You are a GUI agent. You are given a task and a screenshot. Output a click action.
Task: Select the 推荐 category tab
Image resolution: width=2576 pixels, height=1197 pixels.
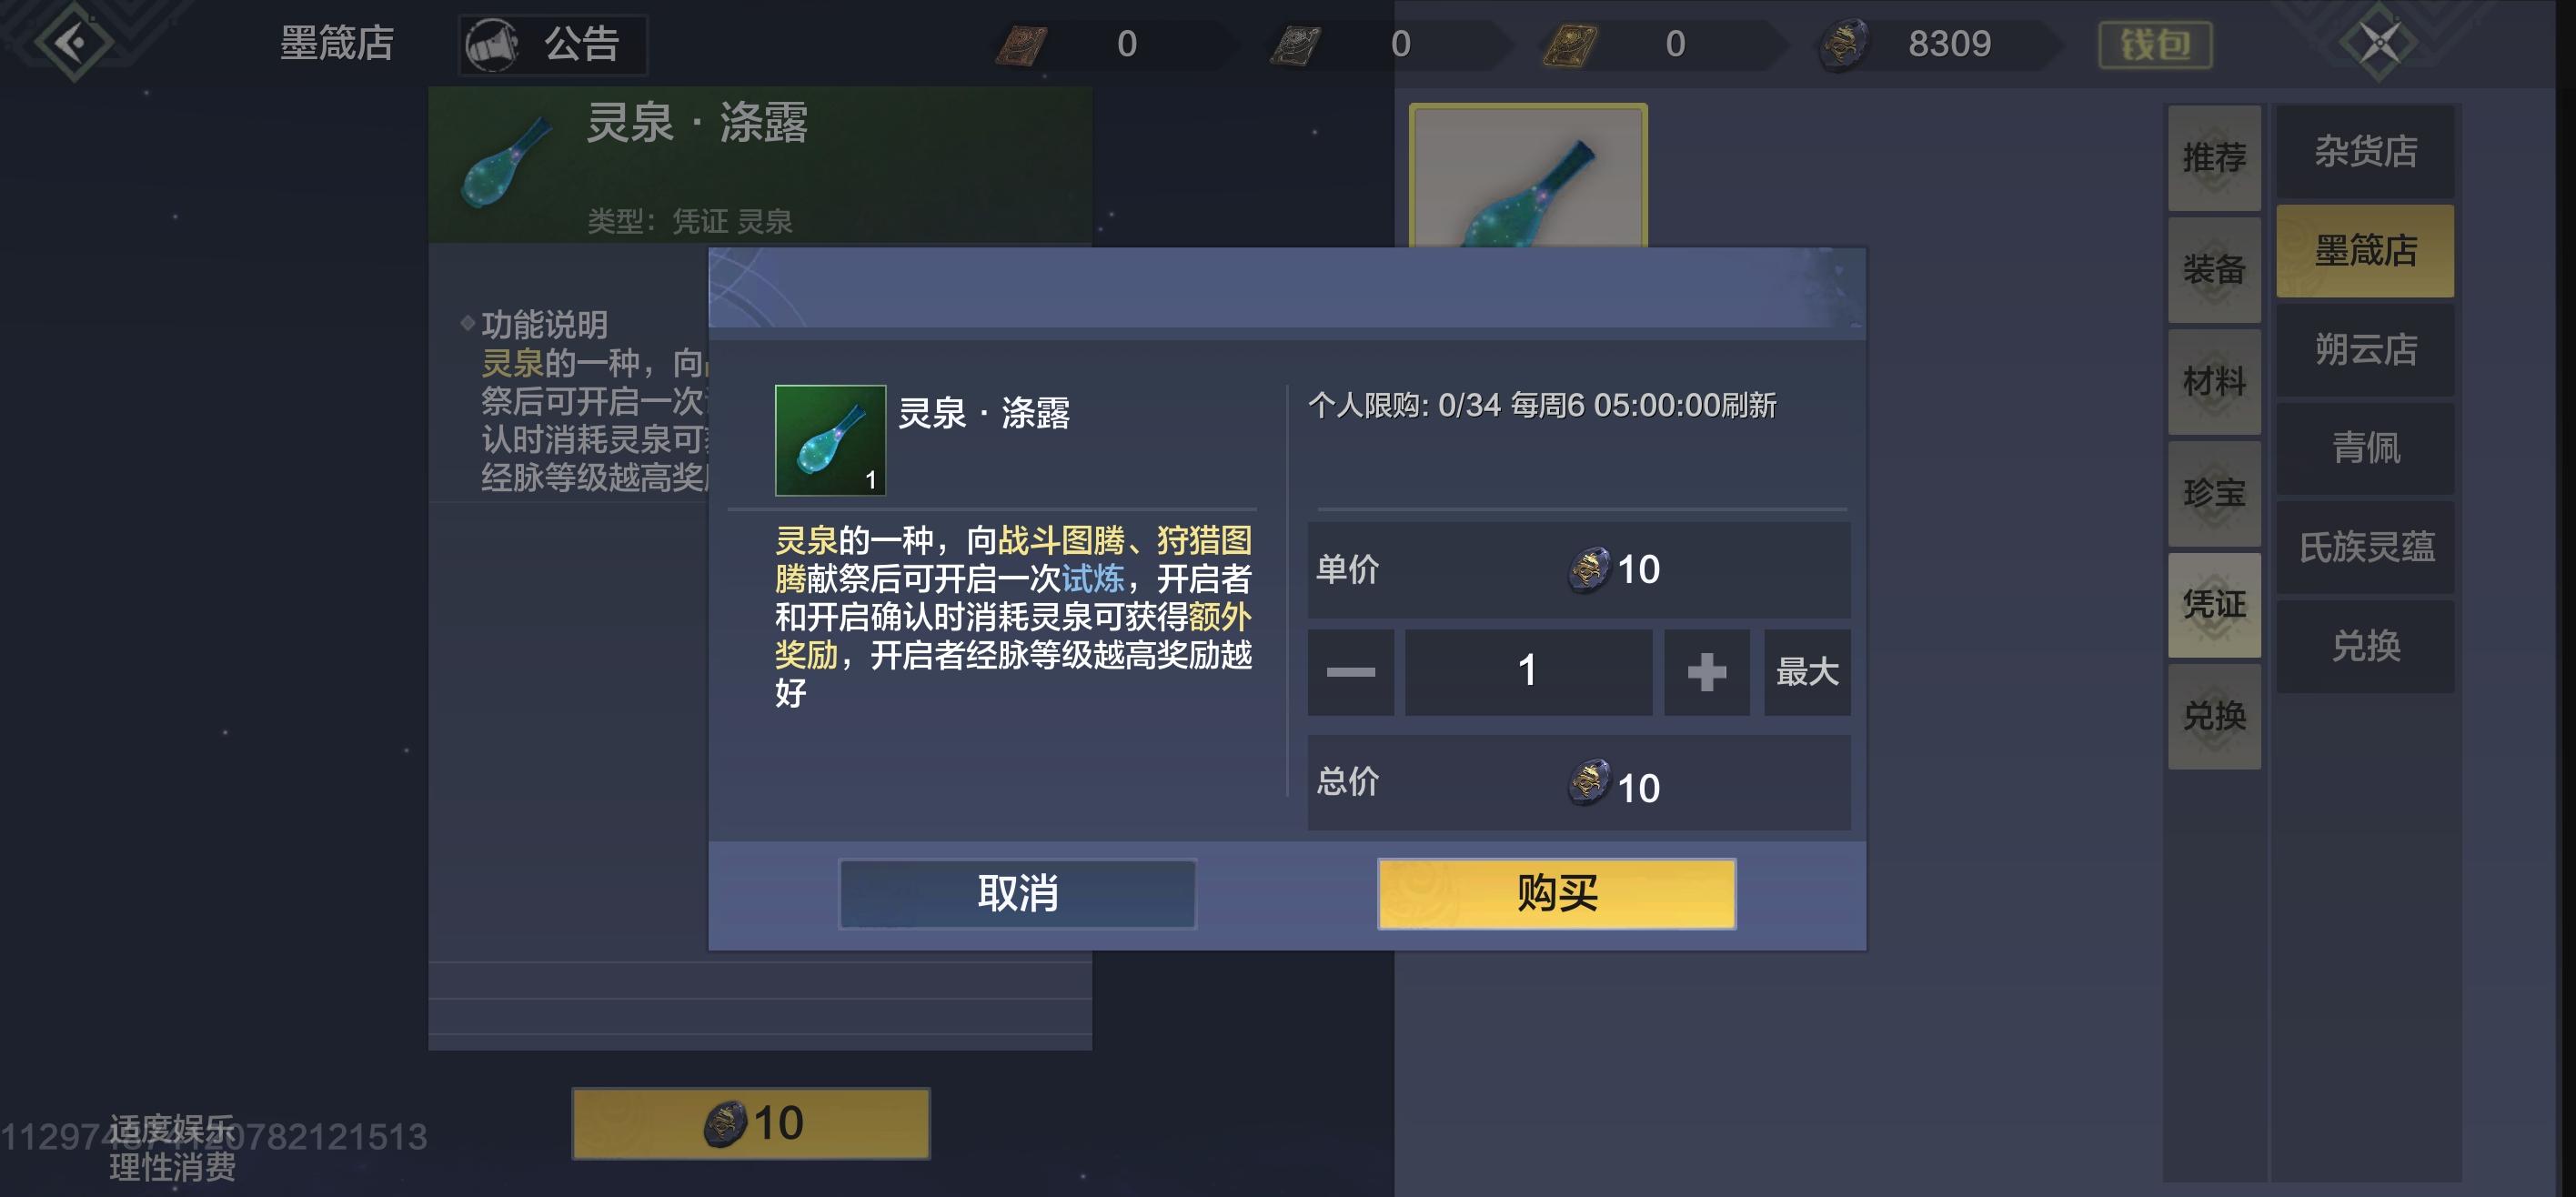coord(2214,158)
